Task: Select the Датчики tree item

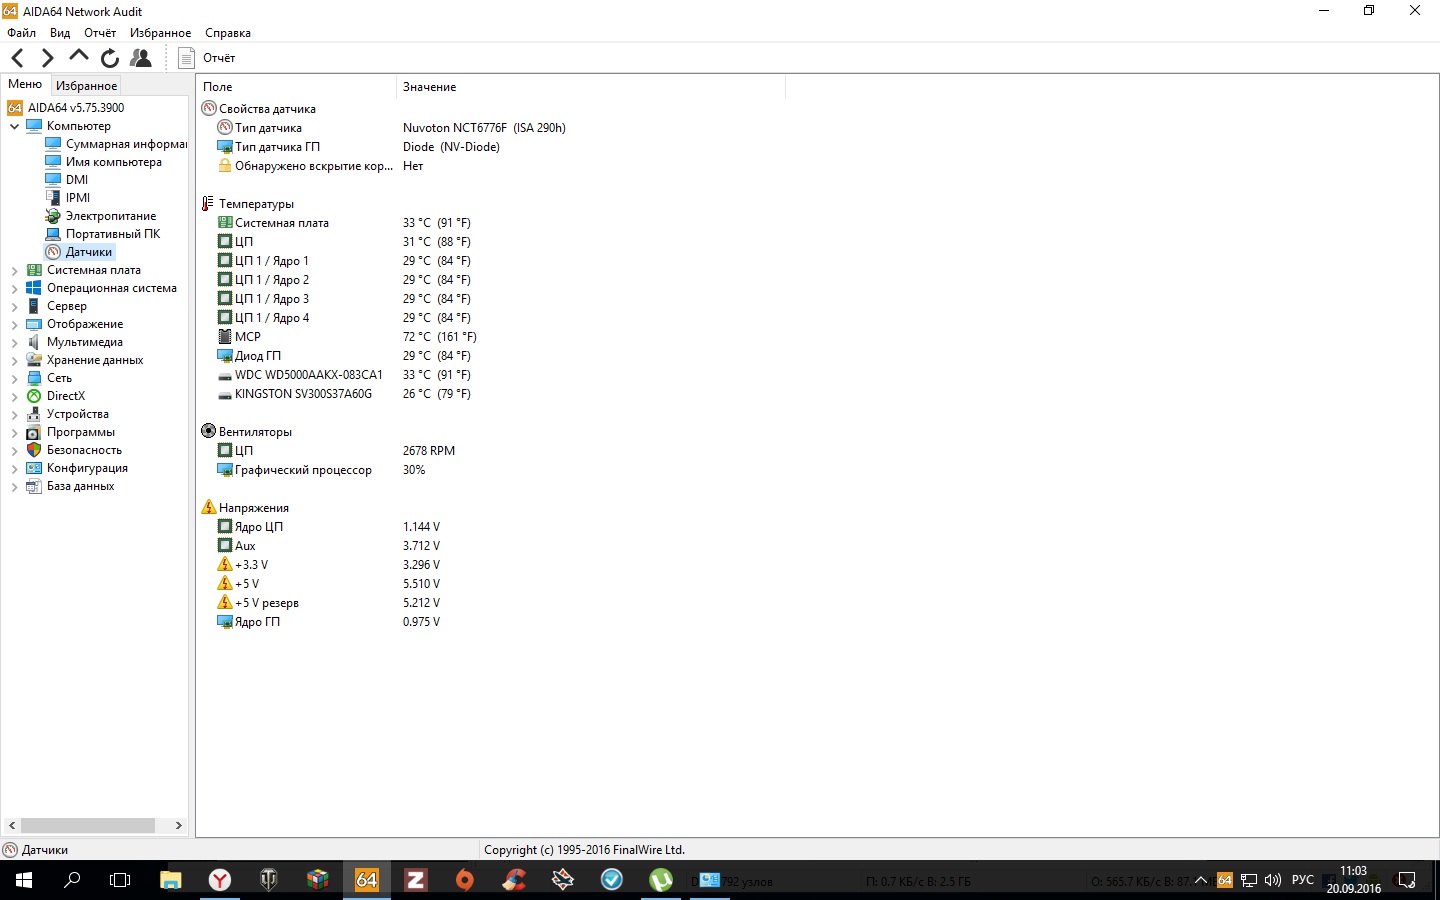Action: [x=89, y=252]
